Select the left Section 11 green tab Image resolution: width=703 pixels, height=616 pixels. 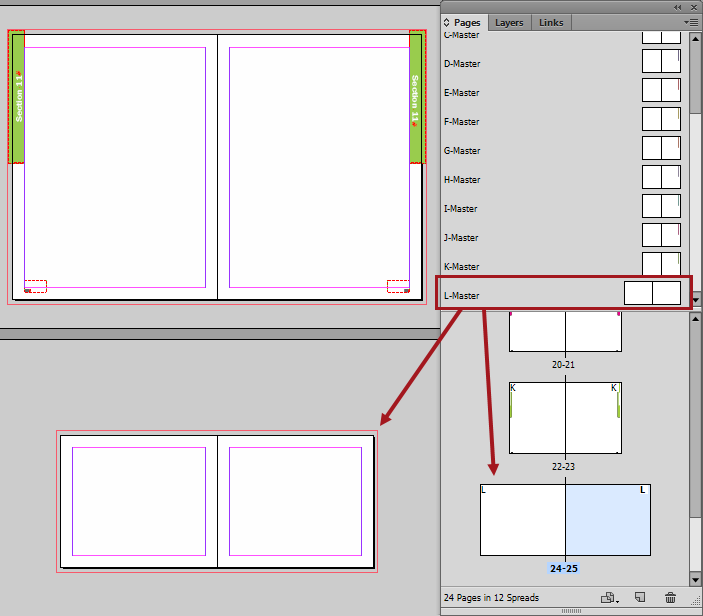(x=18, y=99)
